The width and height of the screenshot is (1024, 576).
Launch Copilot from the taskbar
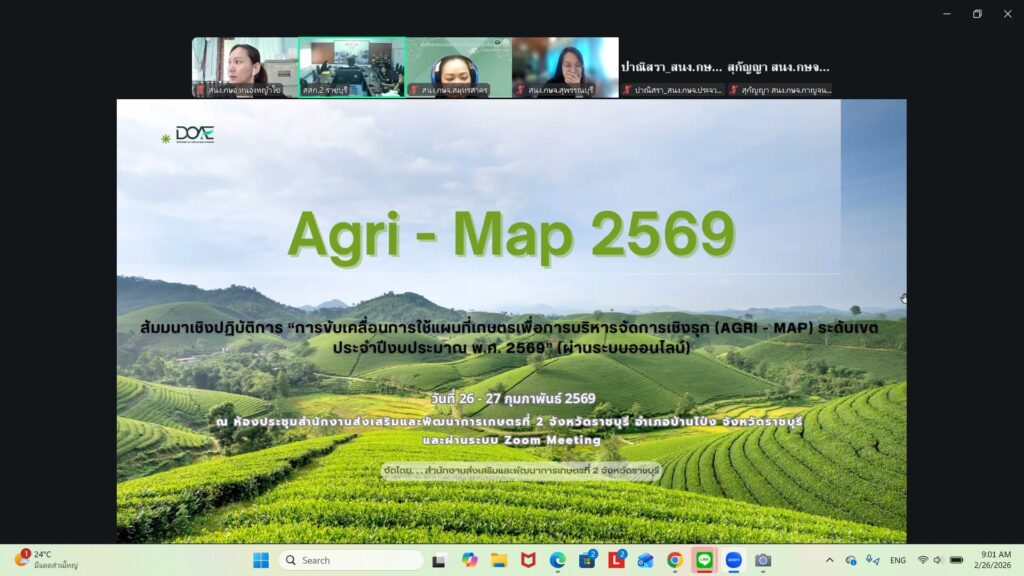(x=469, y=560)
